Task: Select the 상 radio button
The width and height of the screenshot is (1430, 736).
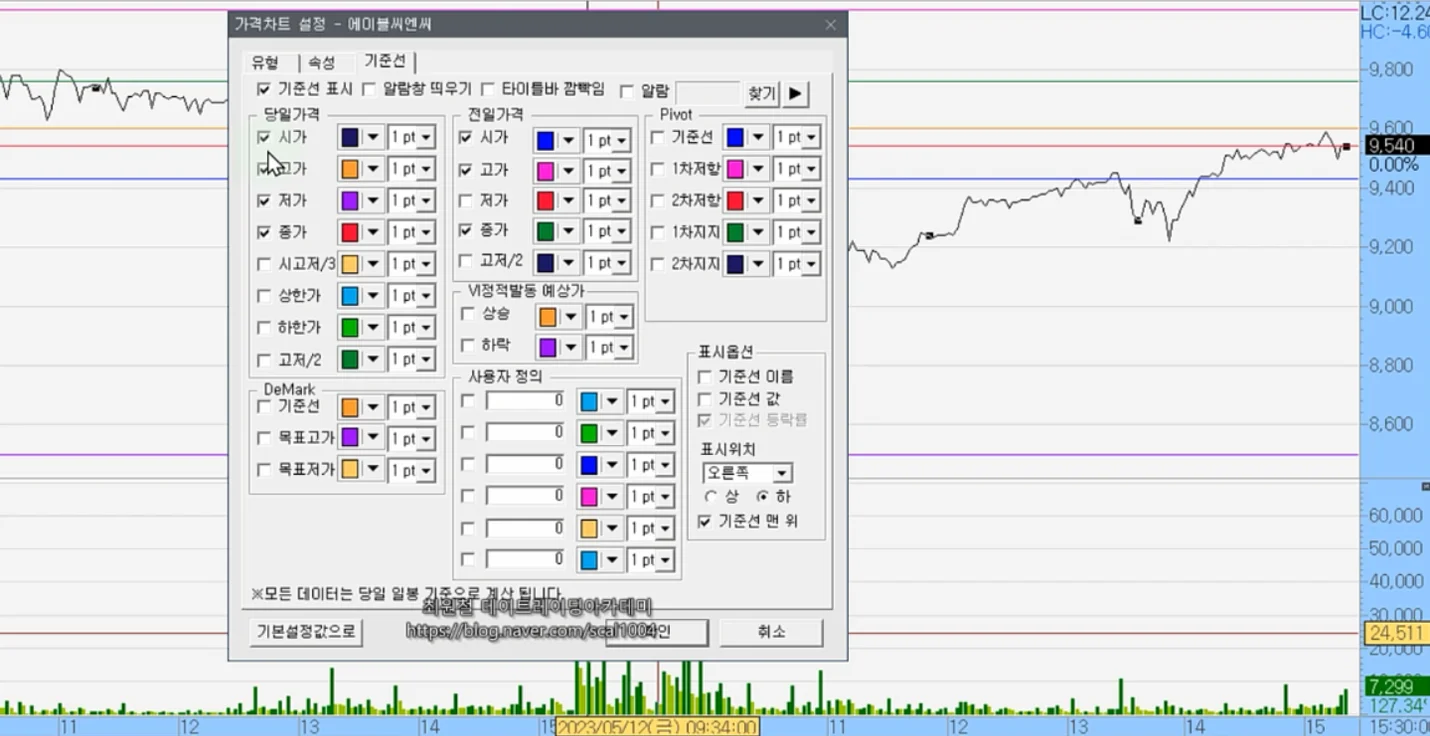Action: [x=711, y=496]
